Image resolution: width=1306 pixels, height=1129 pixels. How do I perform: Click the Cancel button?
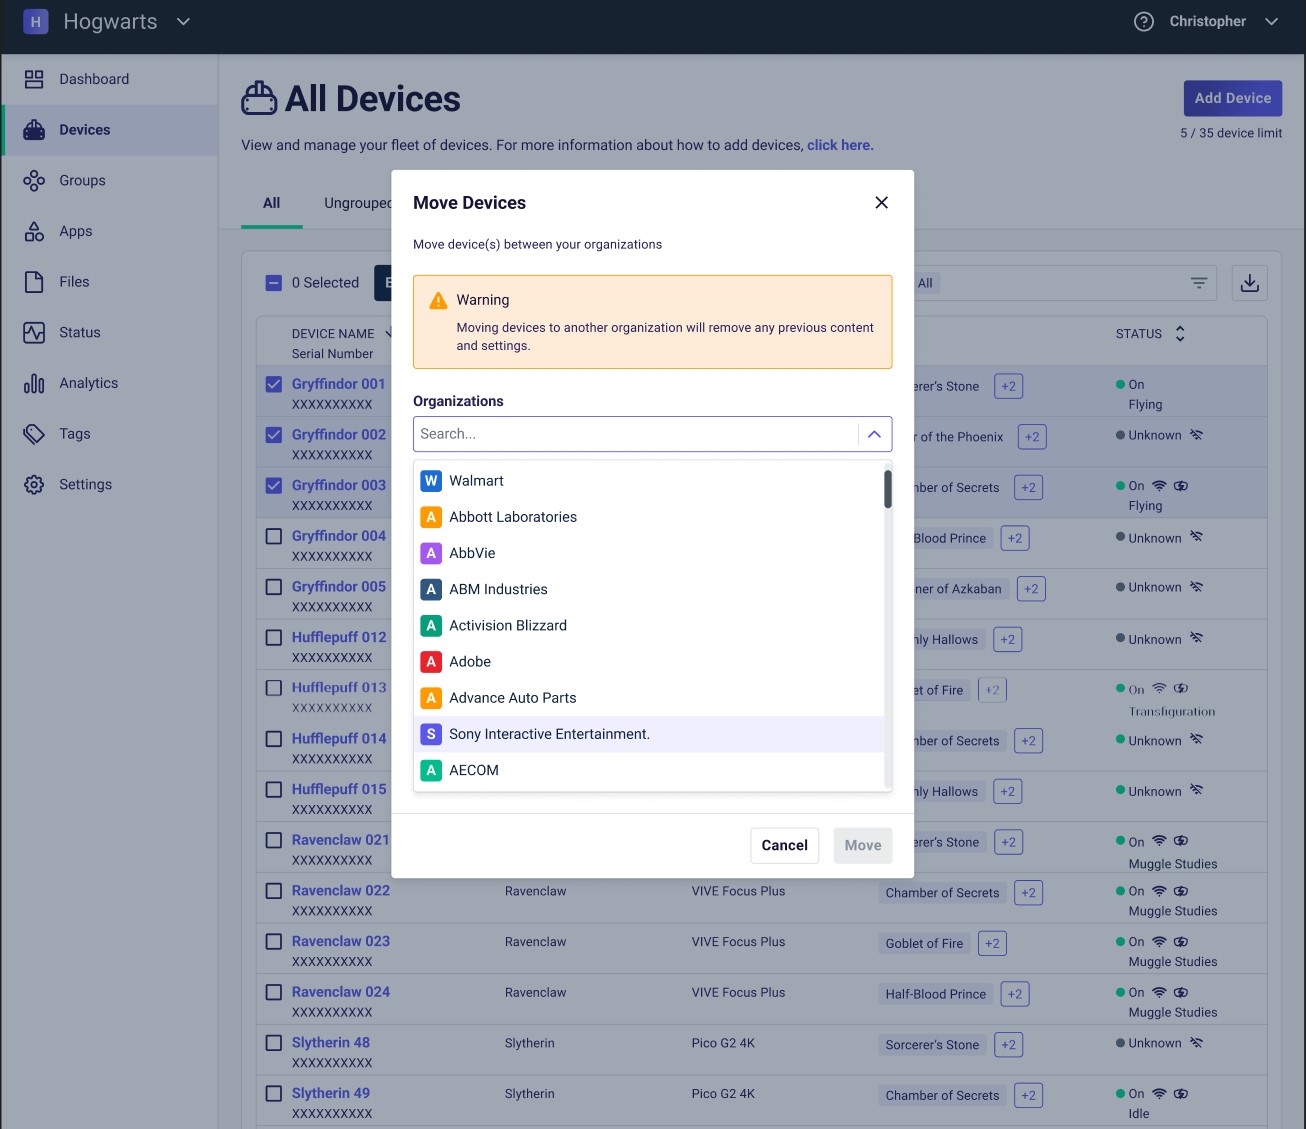pyautogui.click(x=785, y=845)
